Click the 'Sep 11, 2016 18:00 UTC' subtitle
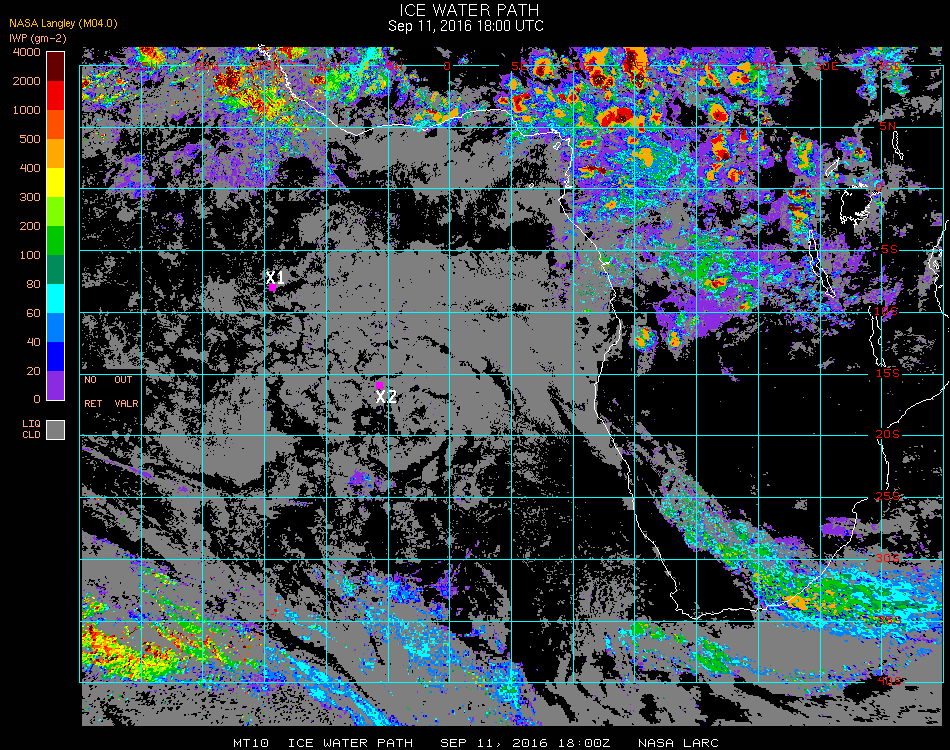 [x=465, y=26]
